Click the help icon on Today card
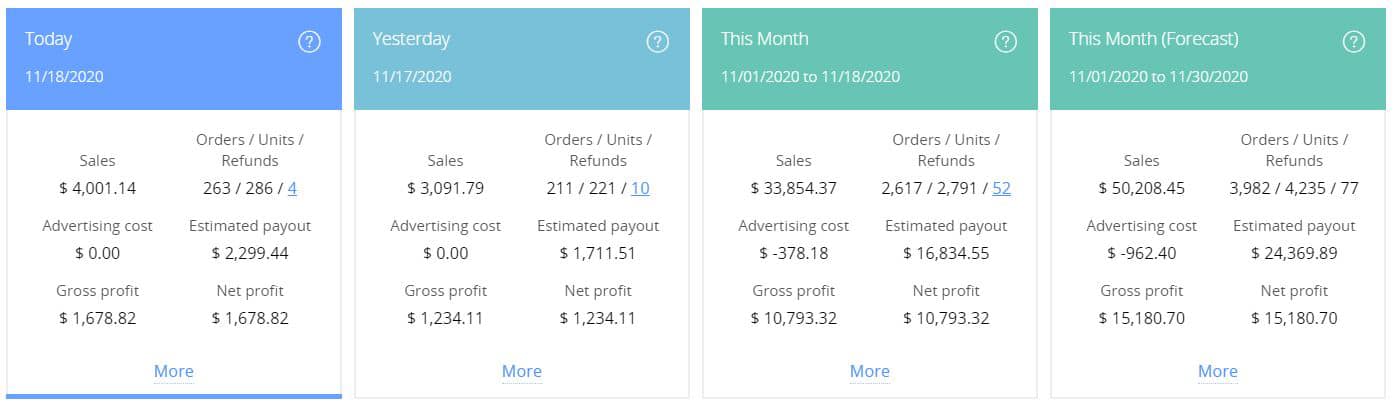This screenshot has height=410, width=1394. (x=310, y=42)
